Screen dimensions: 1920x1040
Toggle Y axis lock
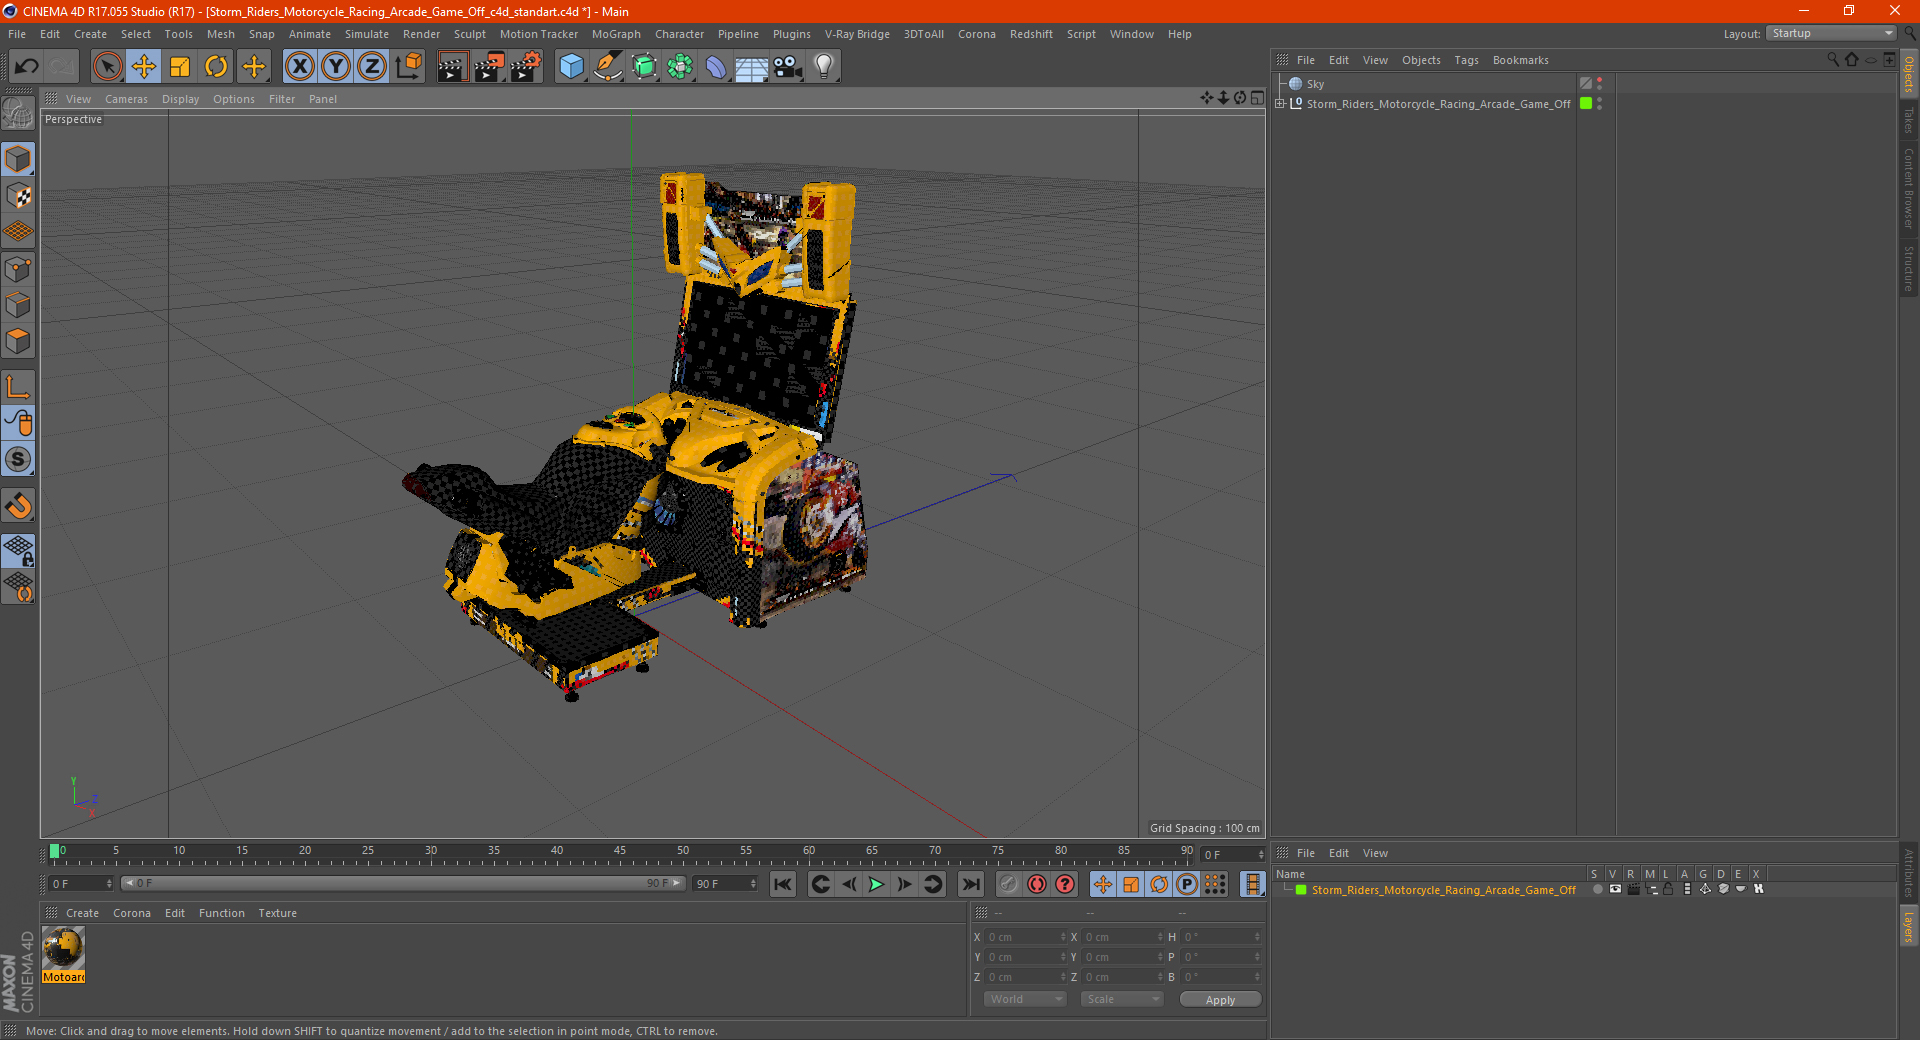[x=336, y=67]
